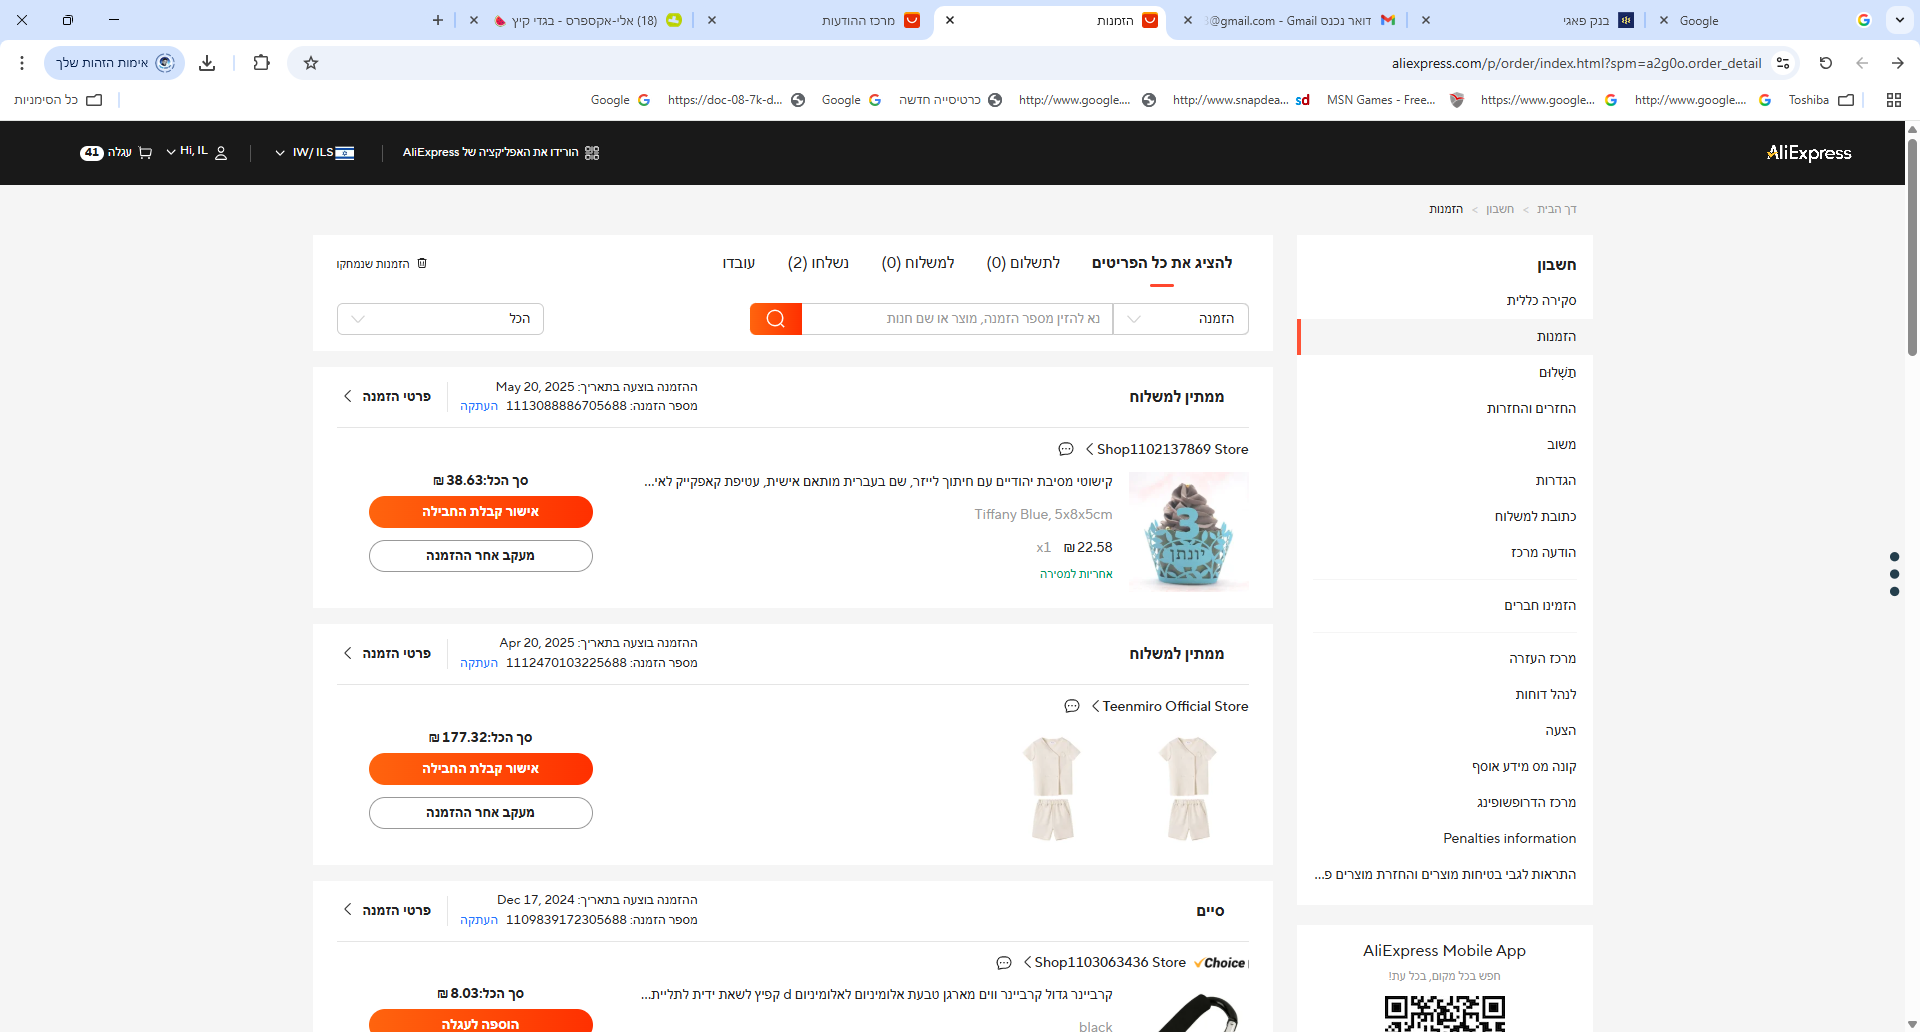Open Shipping address in sidebar
This screenshot has height=1032, width=1920.
point(1535,517)
